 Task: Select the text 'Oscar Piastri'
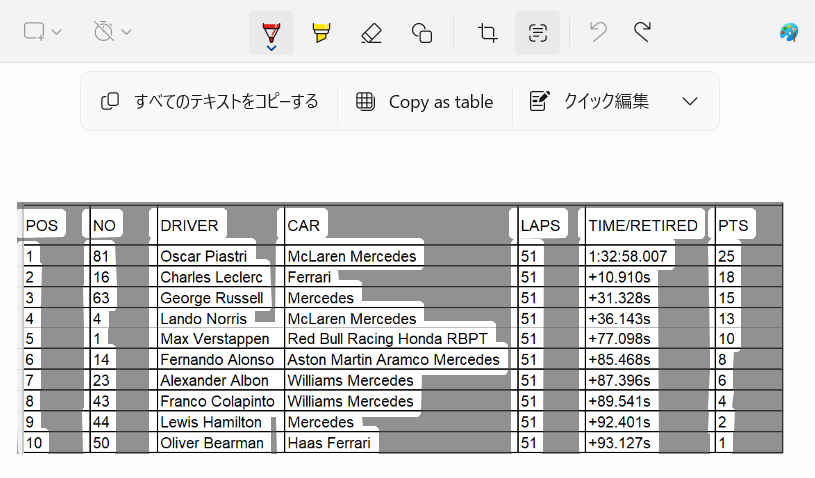[203, 256]
